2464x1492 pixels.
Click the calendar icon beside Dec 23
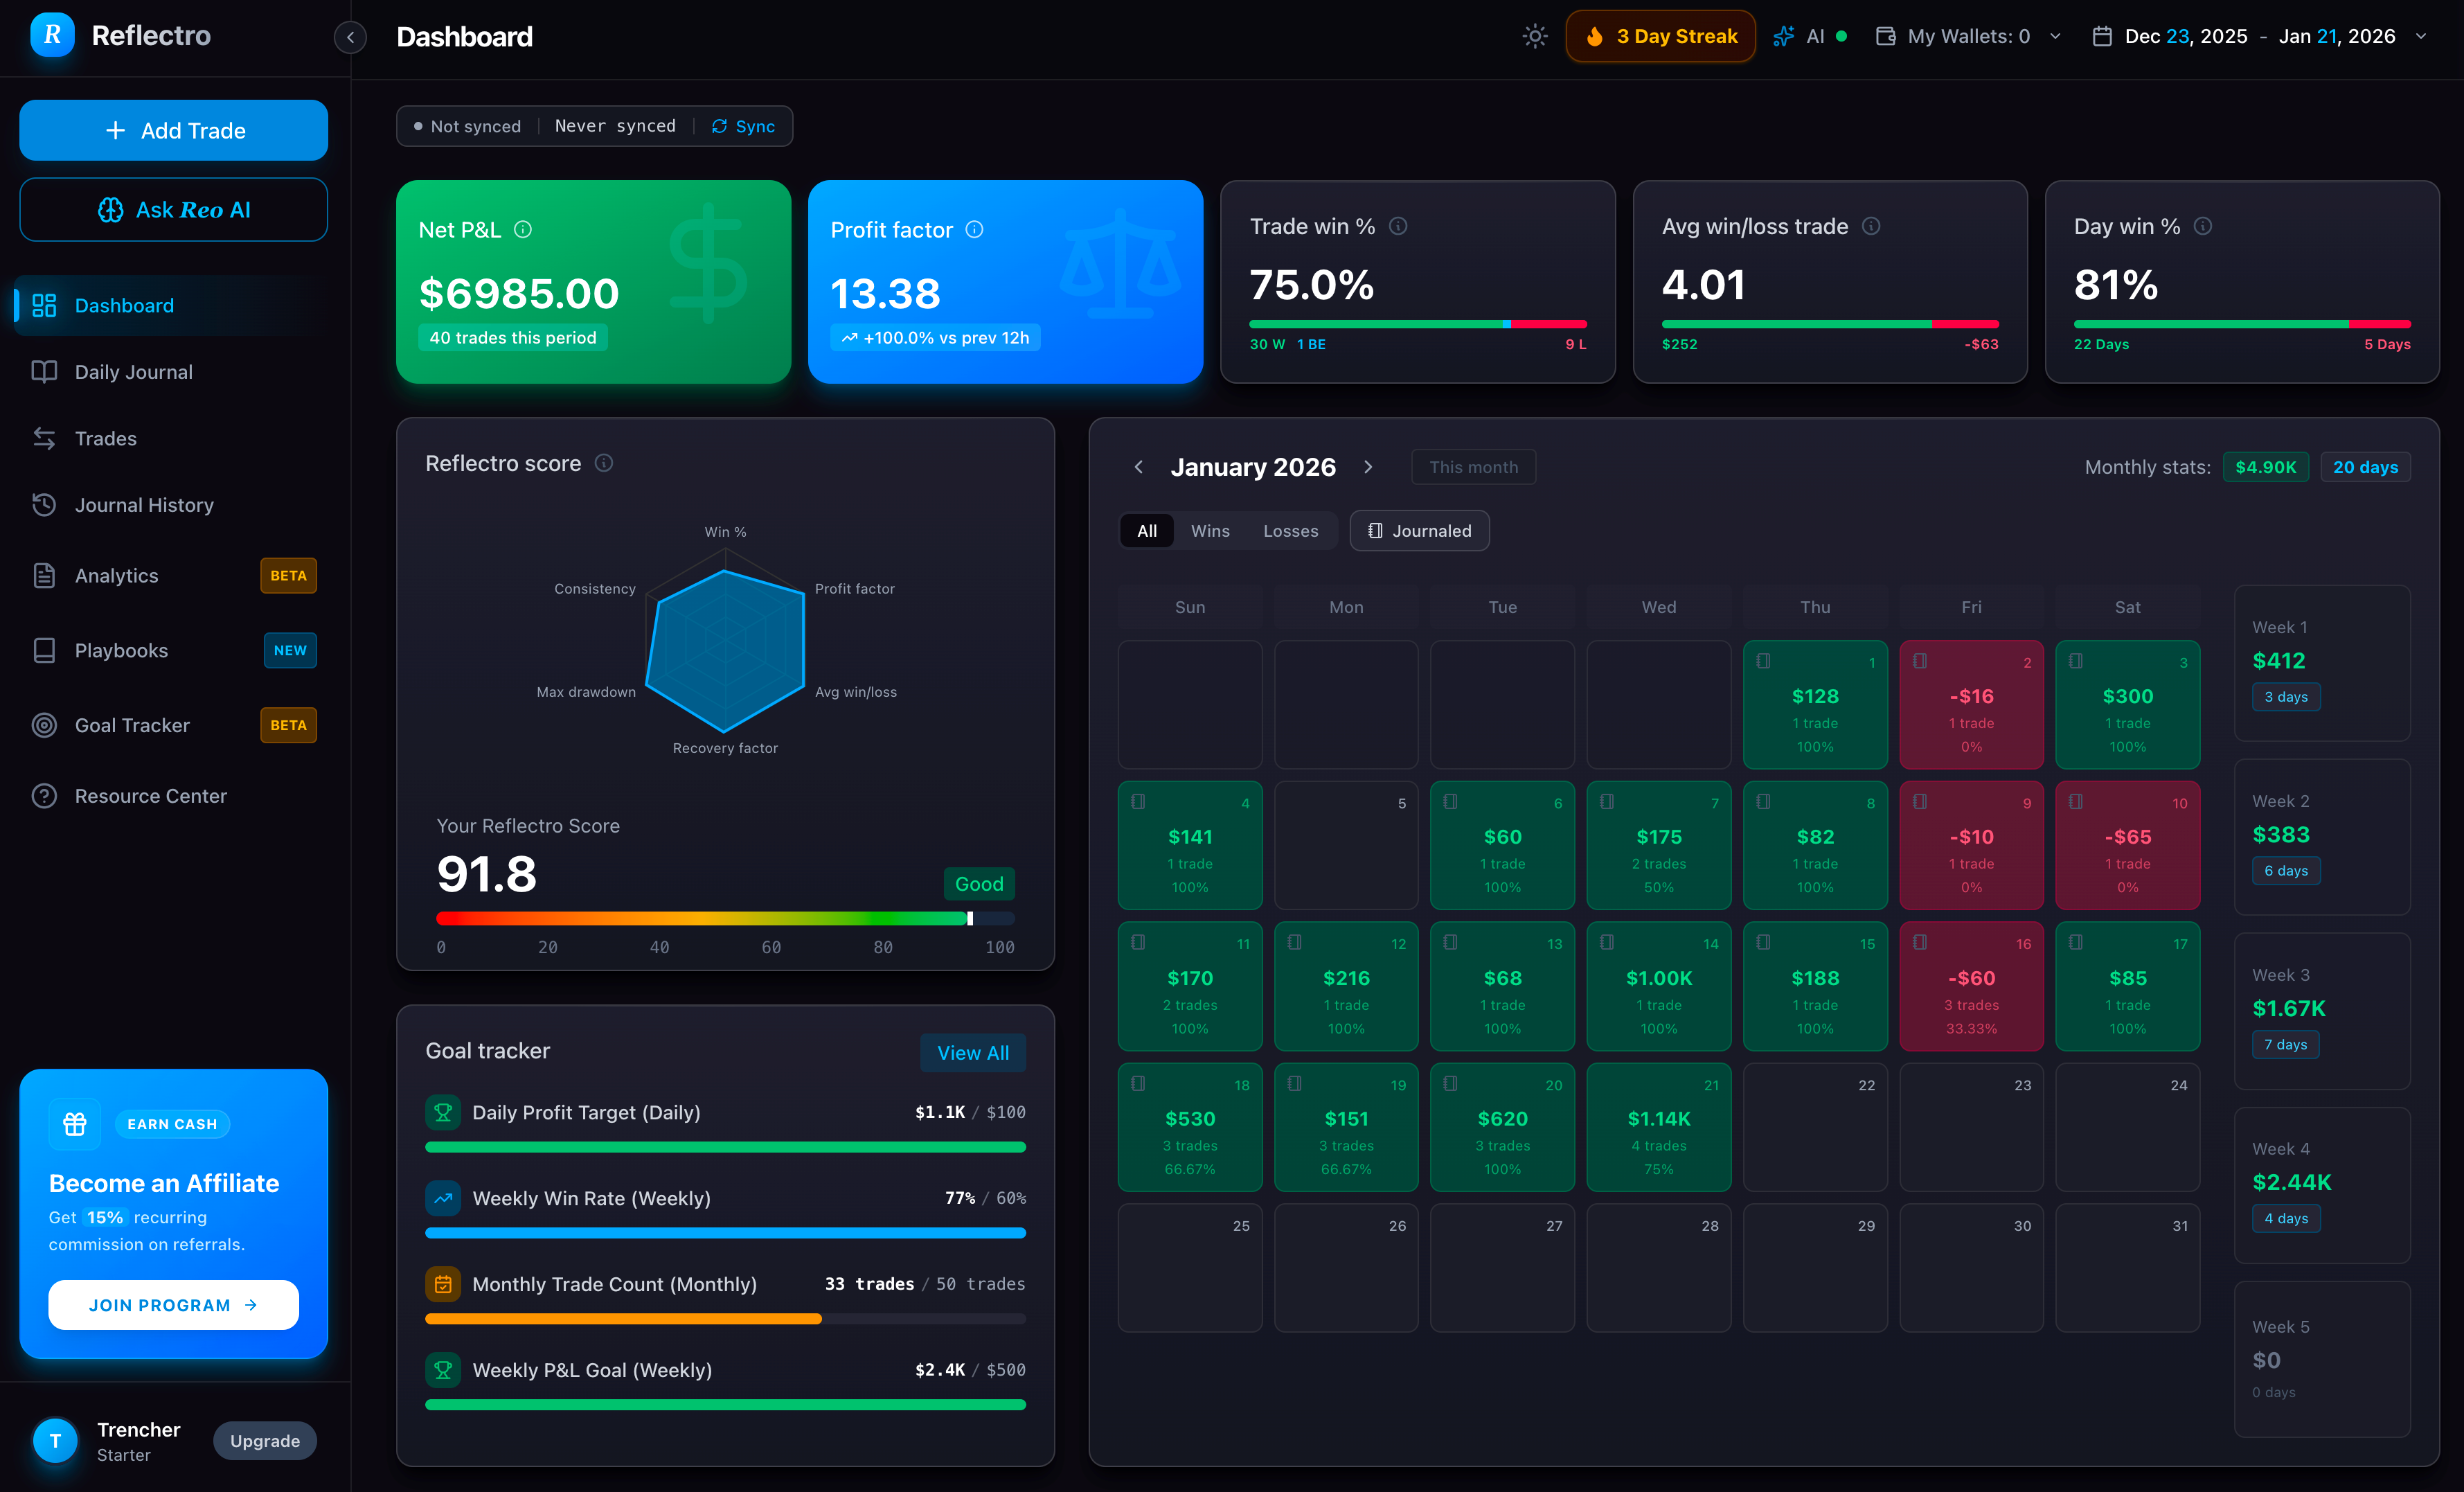coord(2102,37)
